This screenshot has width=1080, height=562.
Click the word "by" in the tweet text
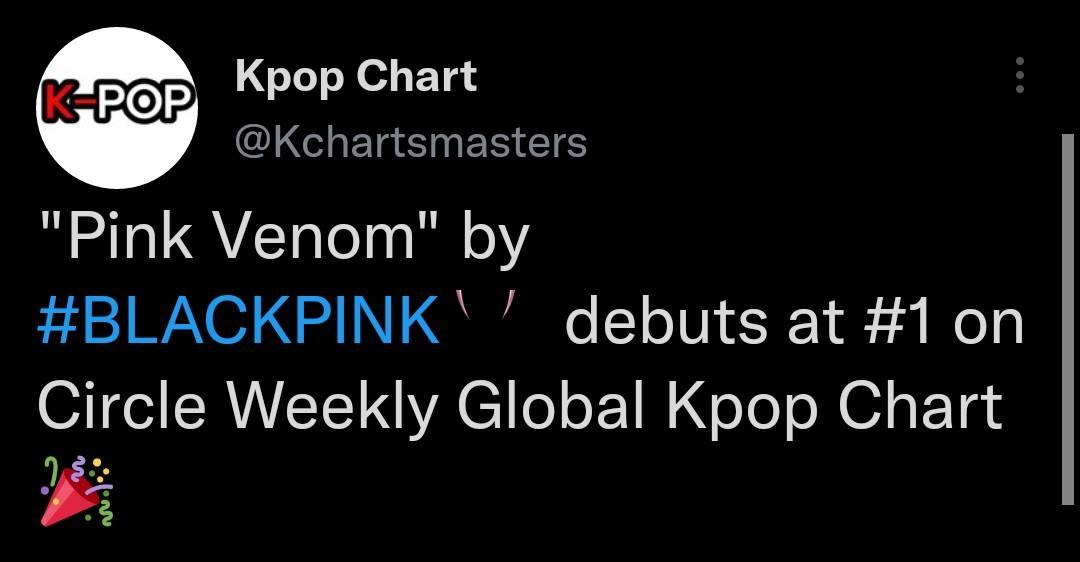(x=495, y=241)
